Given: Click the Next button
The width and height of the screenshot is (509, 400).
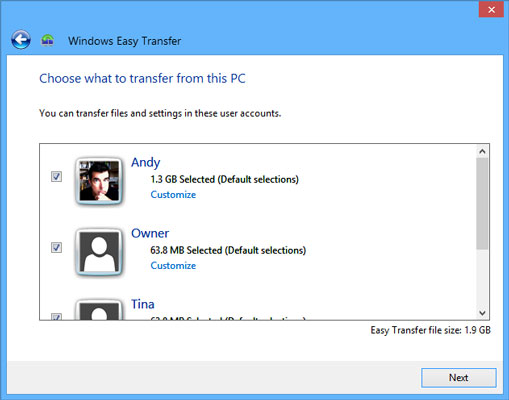Looking at the screenshot, I should (459, 378).
